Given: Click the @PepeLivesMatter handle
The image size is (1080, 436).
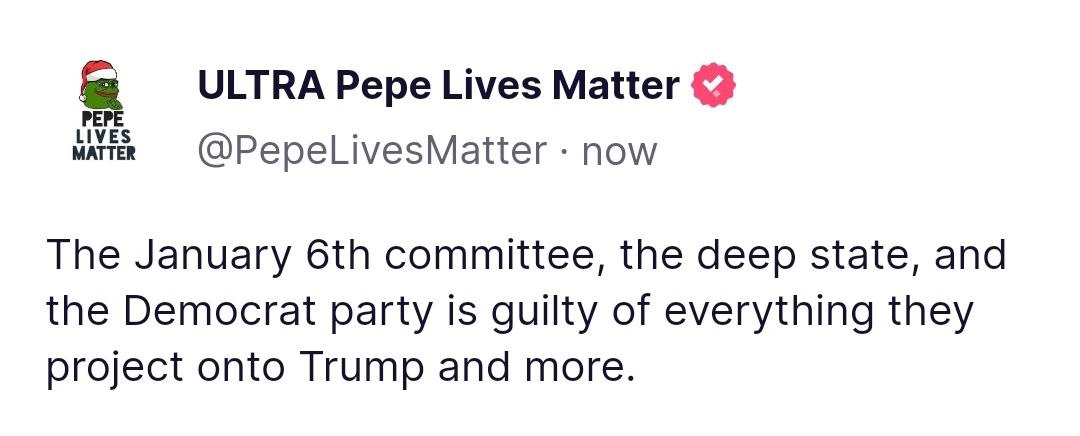Looking at the screenshot, I should [x=372, y=151].
